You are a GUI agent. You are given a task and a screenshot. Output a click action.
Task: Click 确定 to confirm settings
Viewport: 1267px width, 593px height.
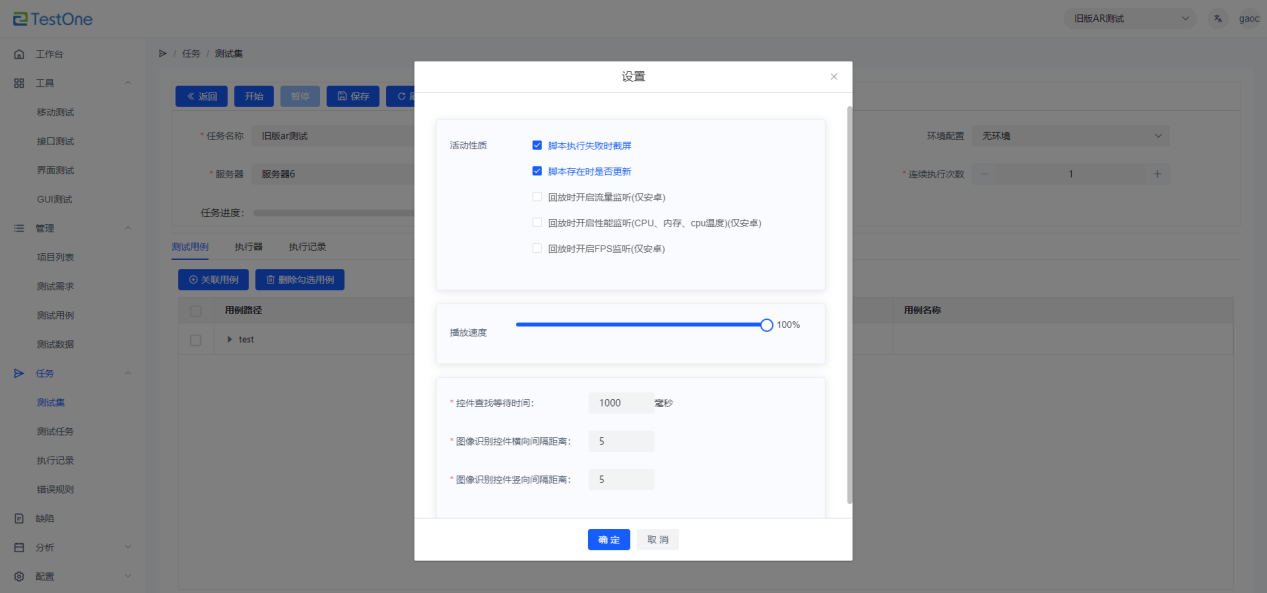click(x=608, y=540)
